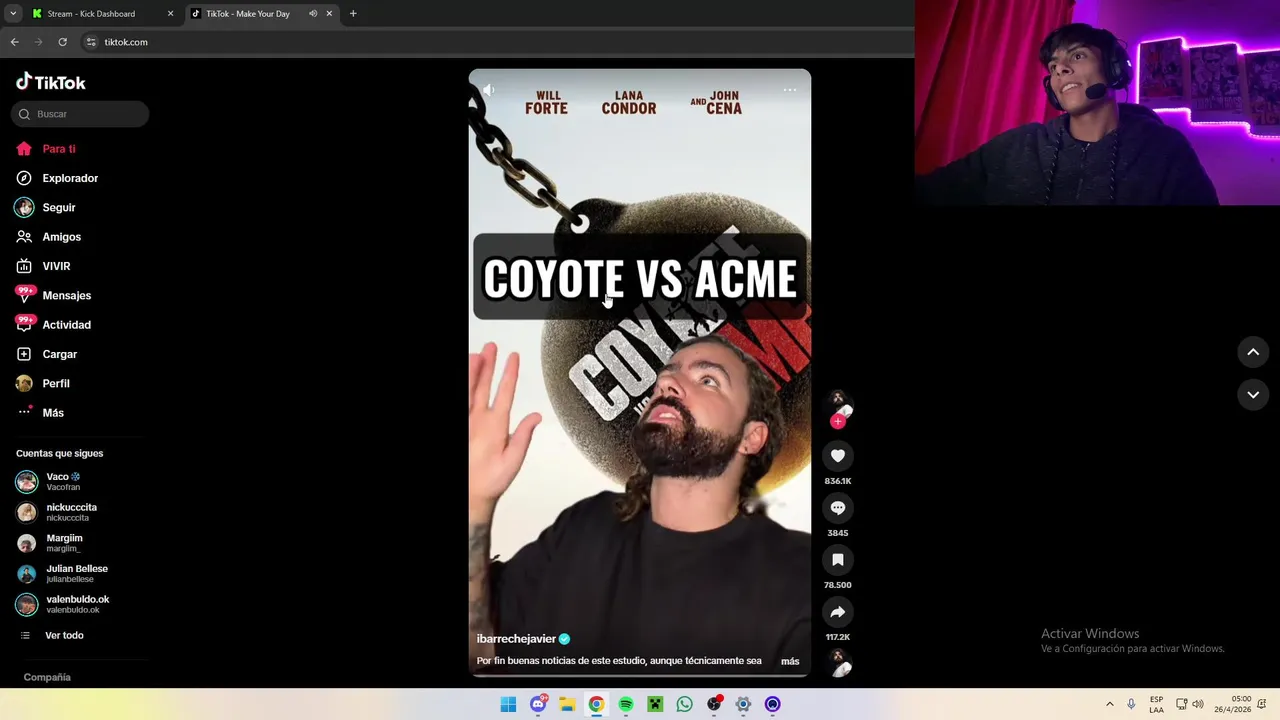Open the valenbuldo.ok followed account
This screenshot has width=1280, height=720.
point(63,604)
